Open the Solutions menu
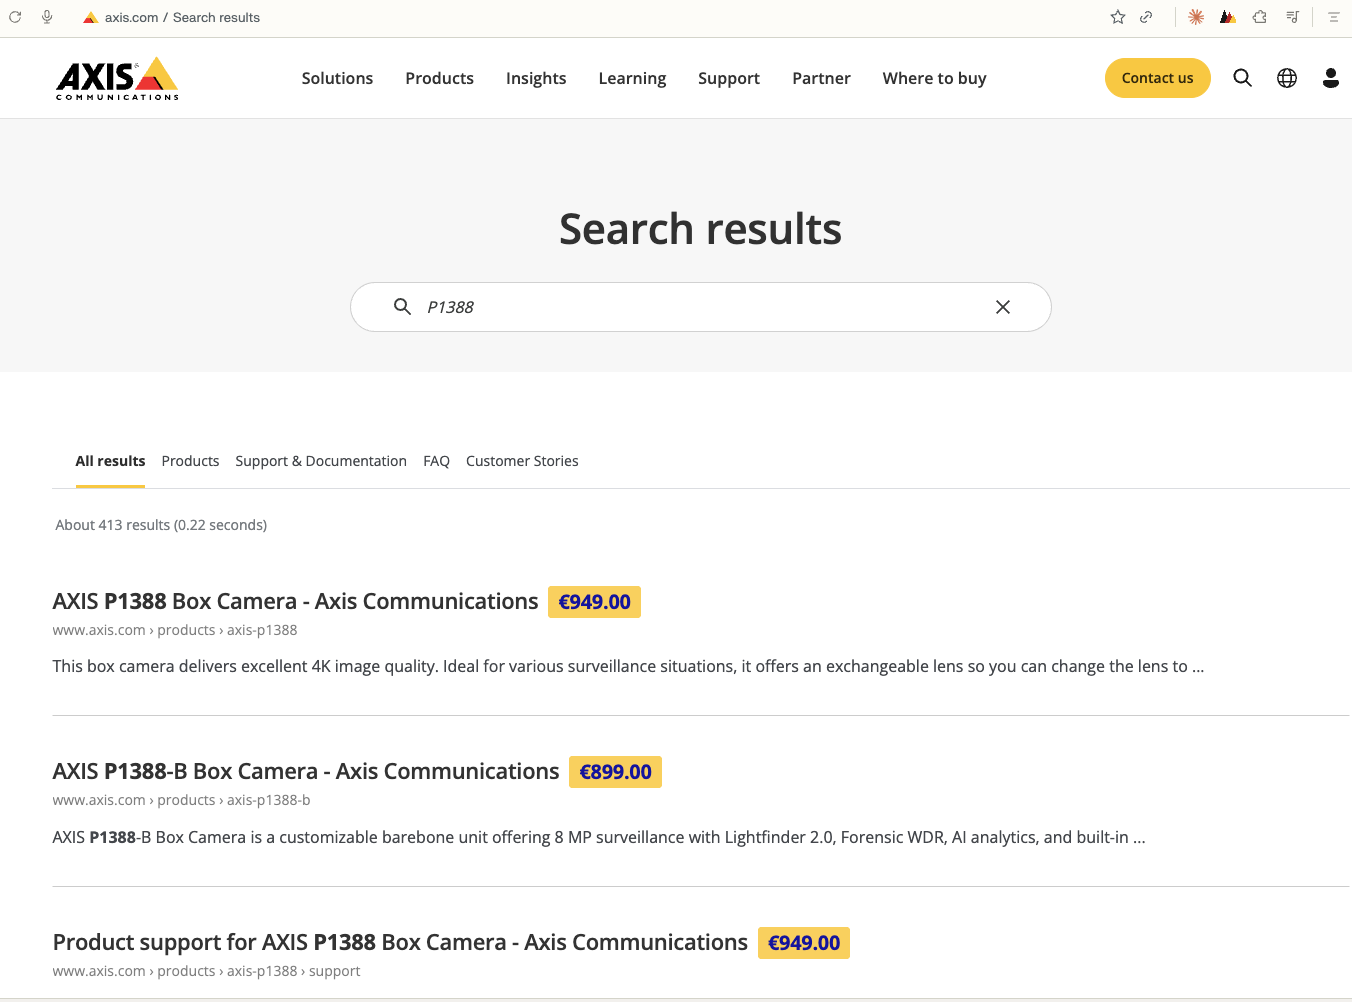Viewport: 1352px width, 1002px height. [x=337, y=78]
